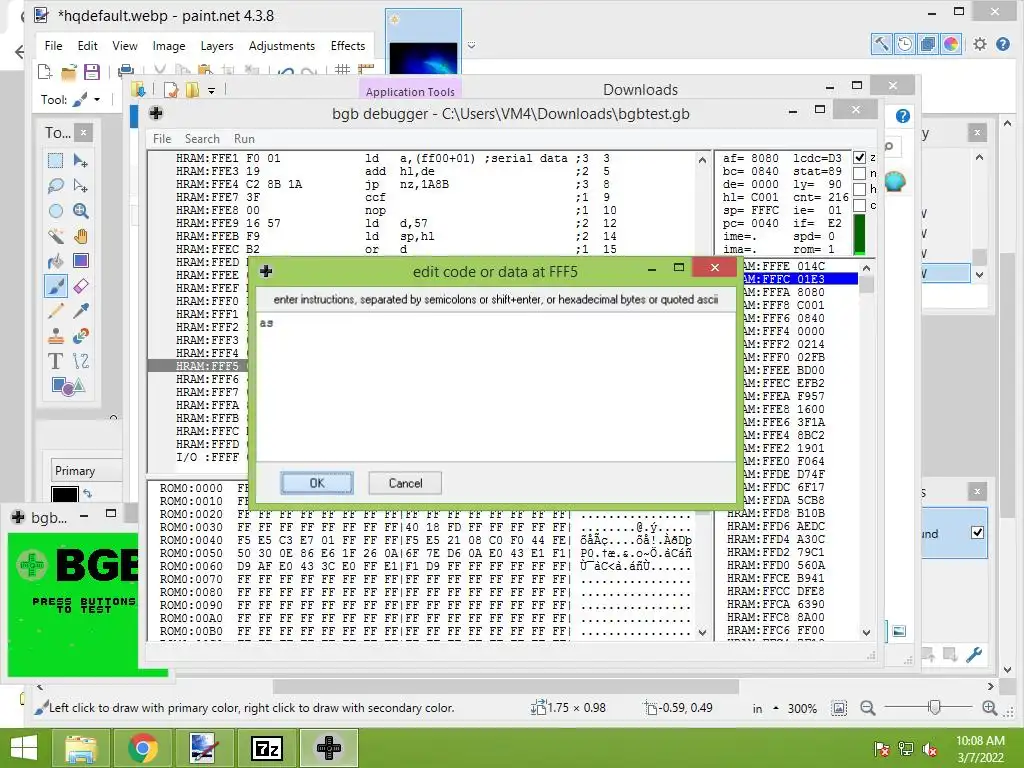Open the bgb debugger Search menu
This screenshot has width=1024, height=768.
click(x=202, y=138)
